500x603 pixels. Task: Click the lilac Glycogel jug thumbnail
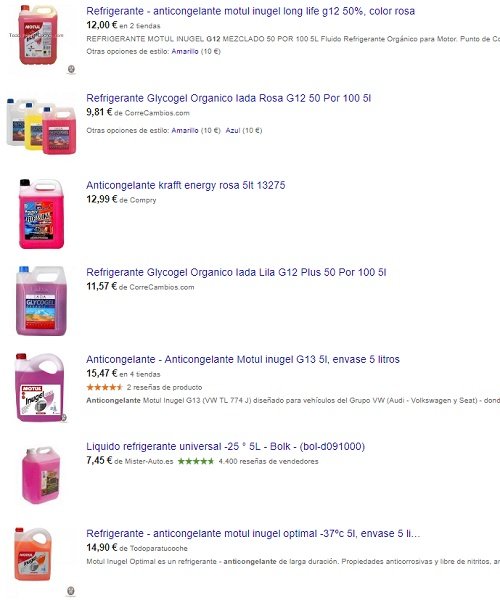[41, 301]
